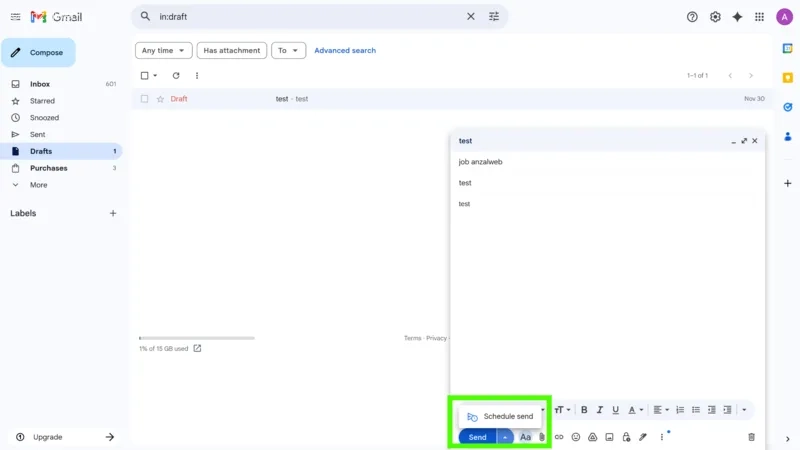Viewport: 800px width, 450px height.
Task: Expand the To filter dropdown
Action: pyautogui.click(x=288, y=50)
